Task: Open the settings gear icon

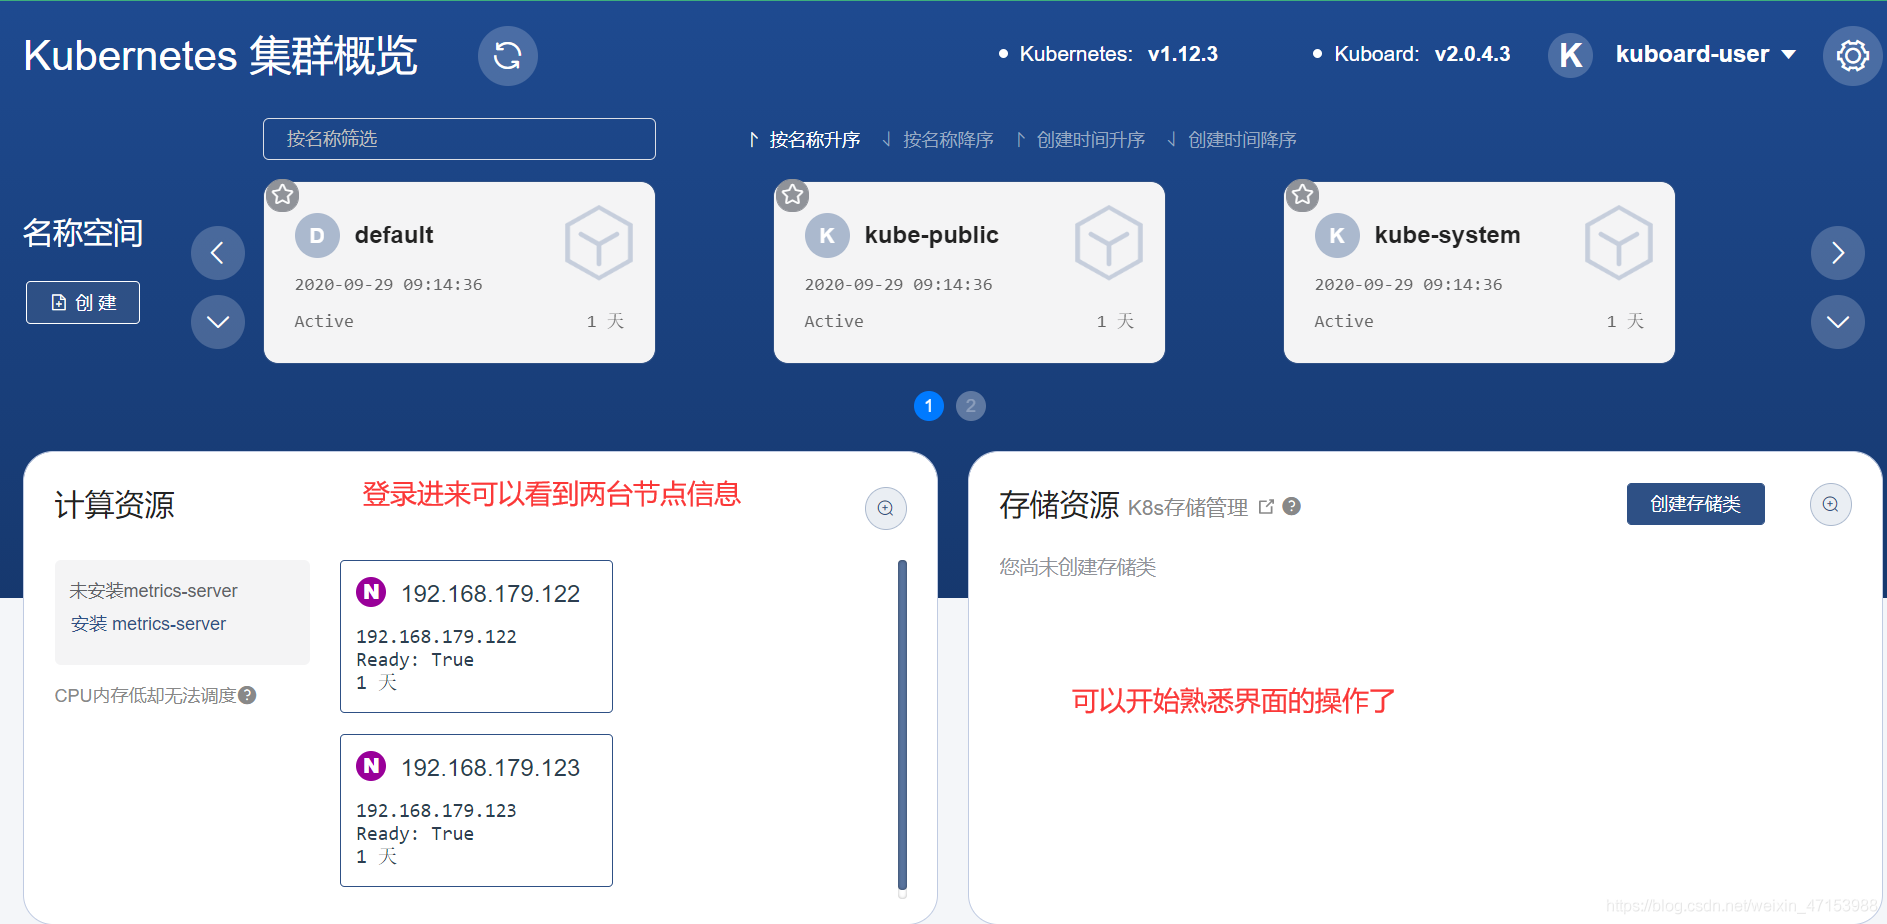Action: tap(1852, 56)
